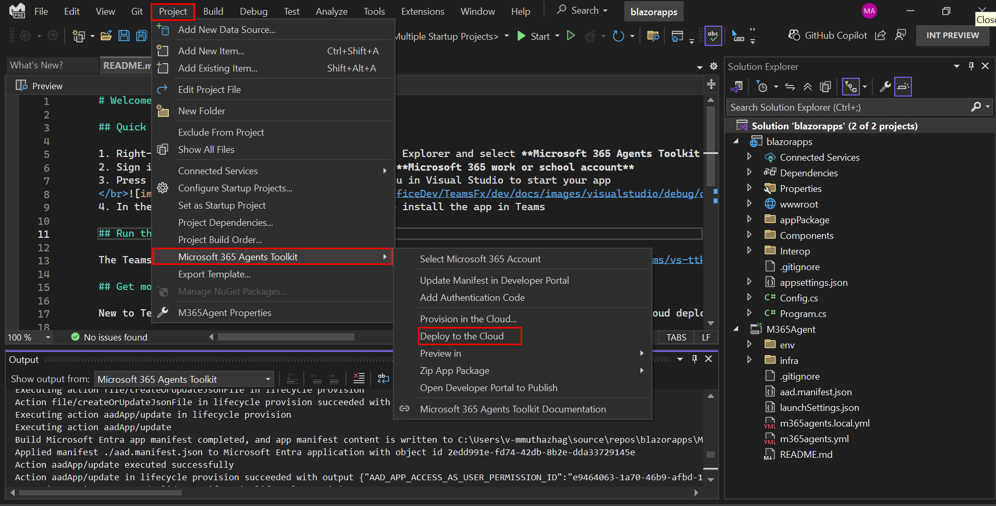Click the Properties wrench icon in Solution Explorer
This screenshot has width=996, height=506.
885,87
